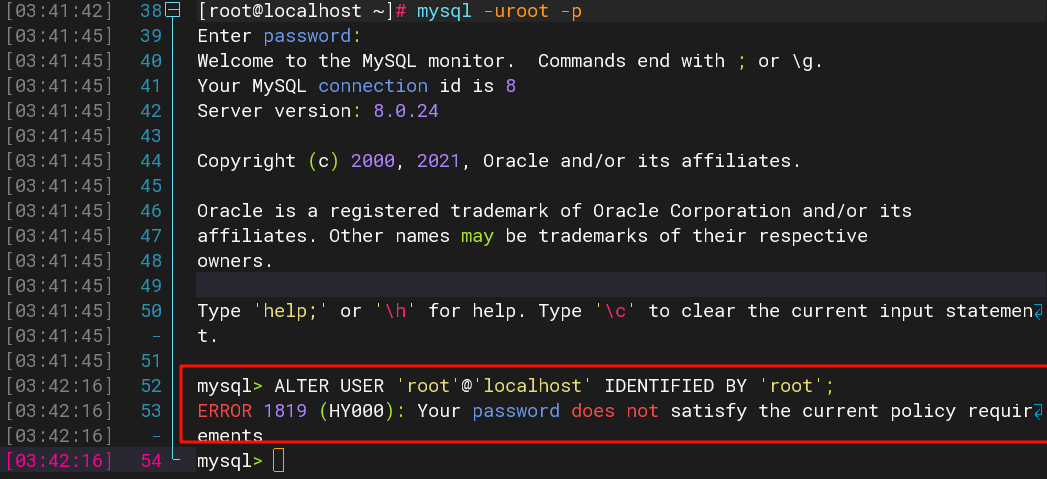Click line number 52
Image resolution: width=1047 pixels, height=479 pixels.
pos(152,386)
